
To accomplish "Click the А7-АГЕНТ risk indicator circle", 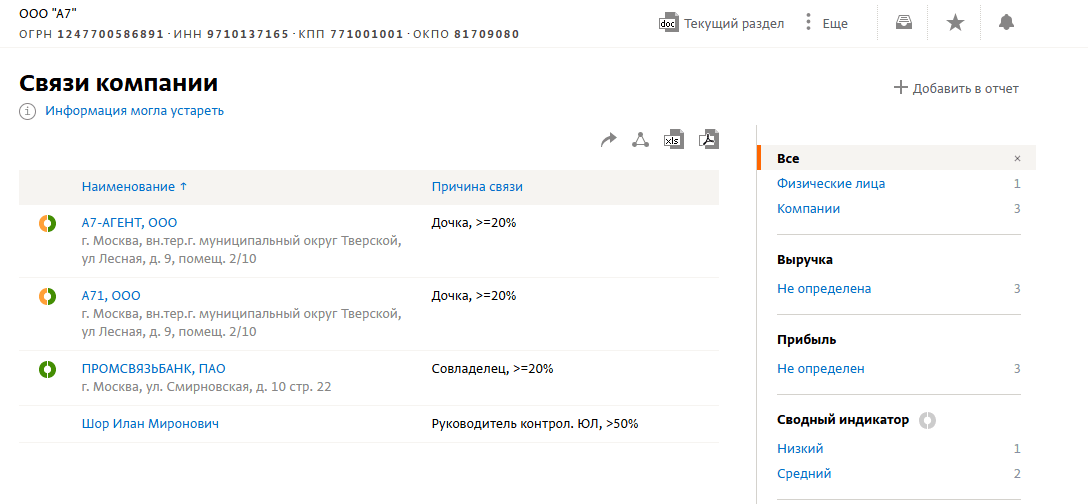I will tap(47, 224).
